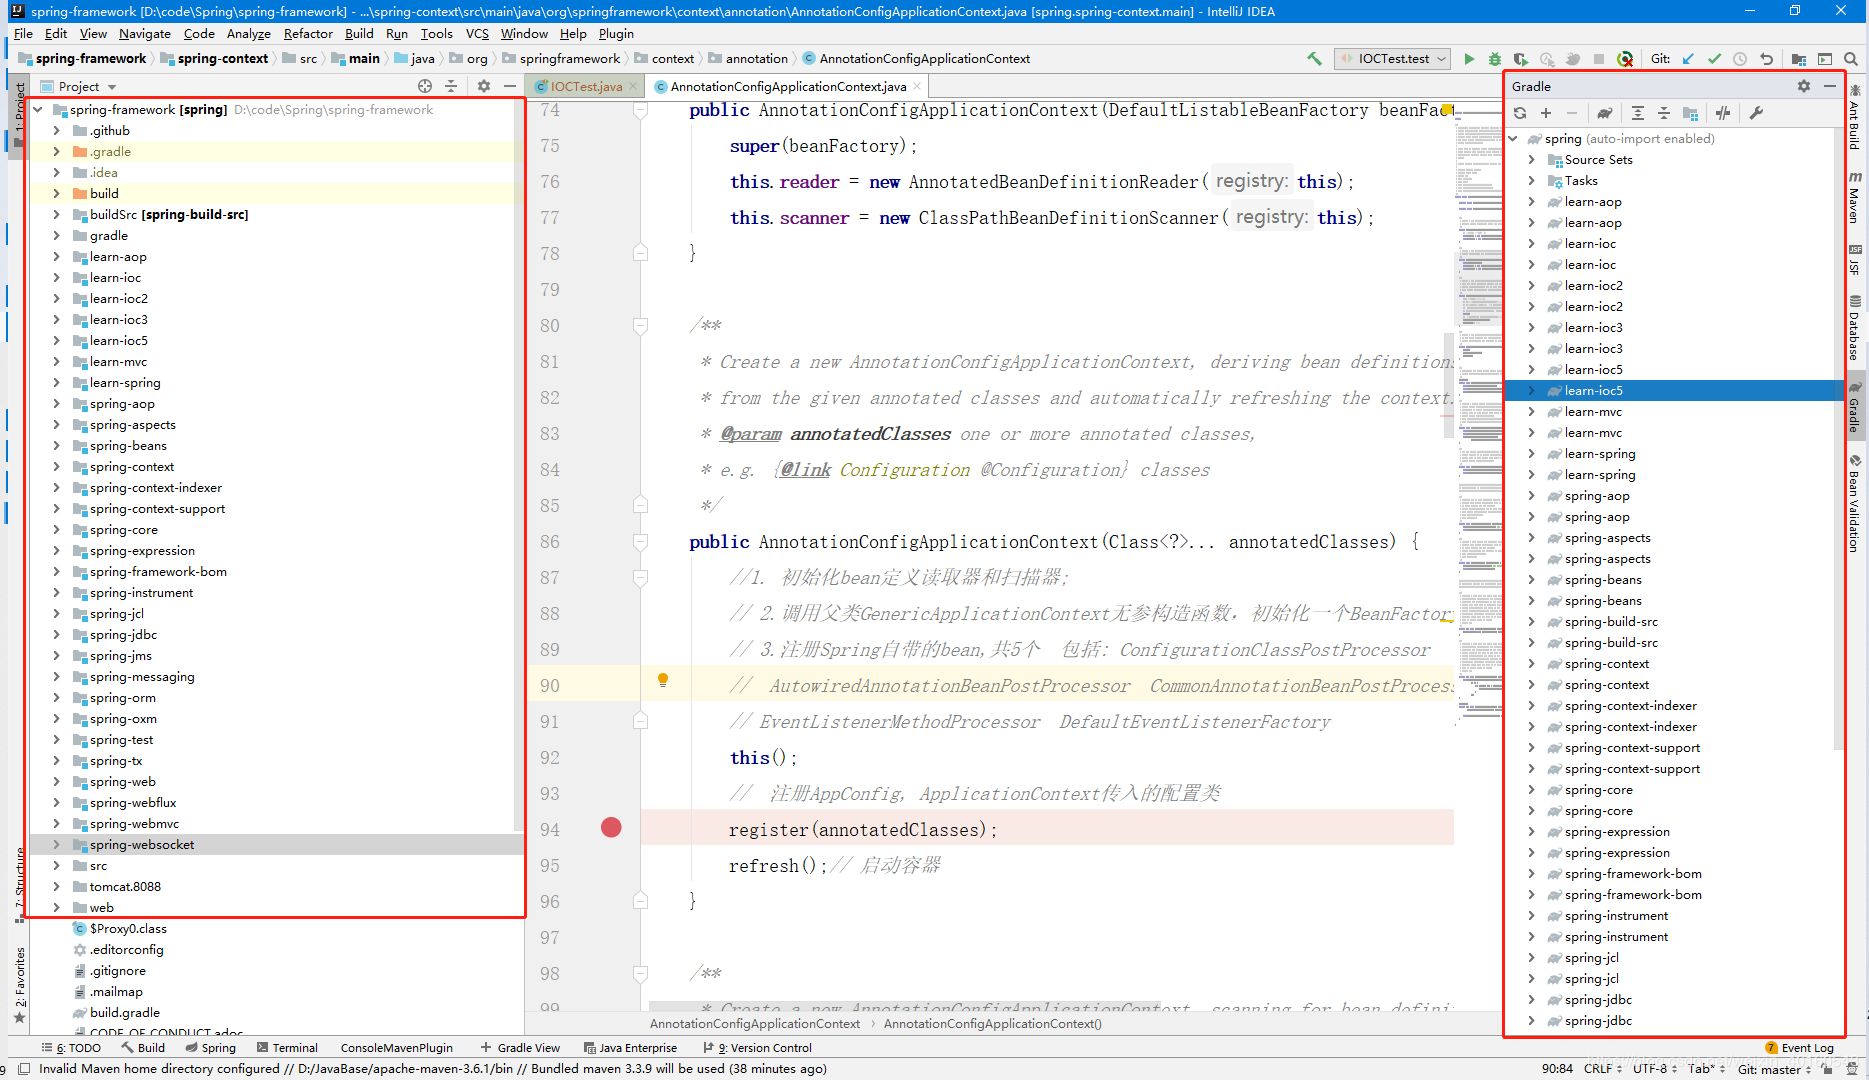Open Project Structure from the main toolbar
Image resolution: width=1869 pixels, height=1080 pixels.
(x=1799, y=59)
